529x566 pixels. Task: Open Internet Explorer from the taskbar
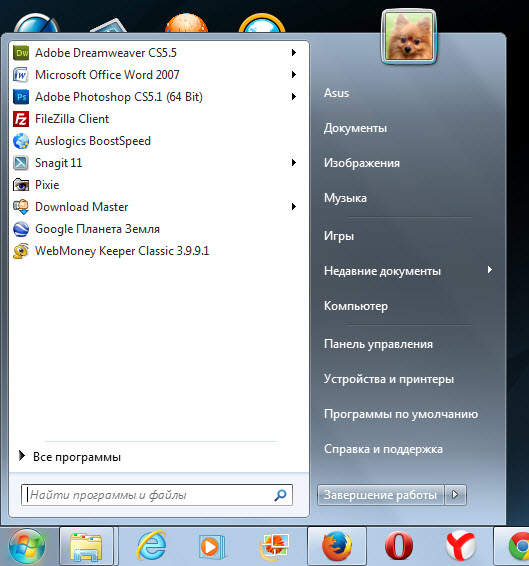pos(151,546)
